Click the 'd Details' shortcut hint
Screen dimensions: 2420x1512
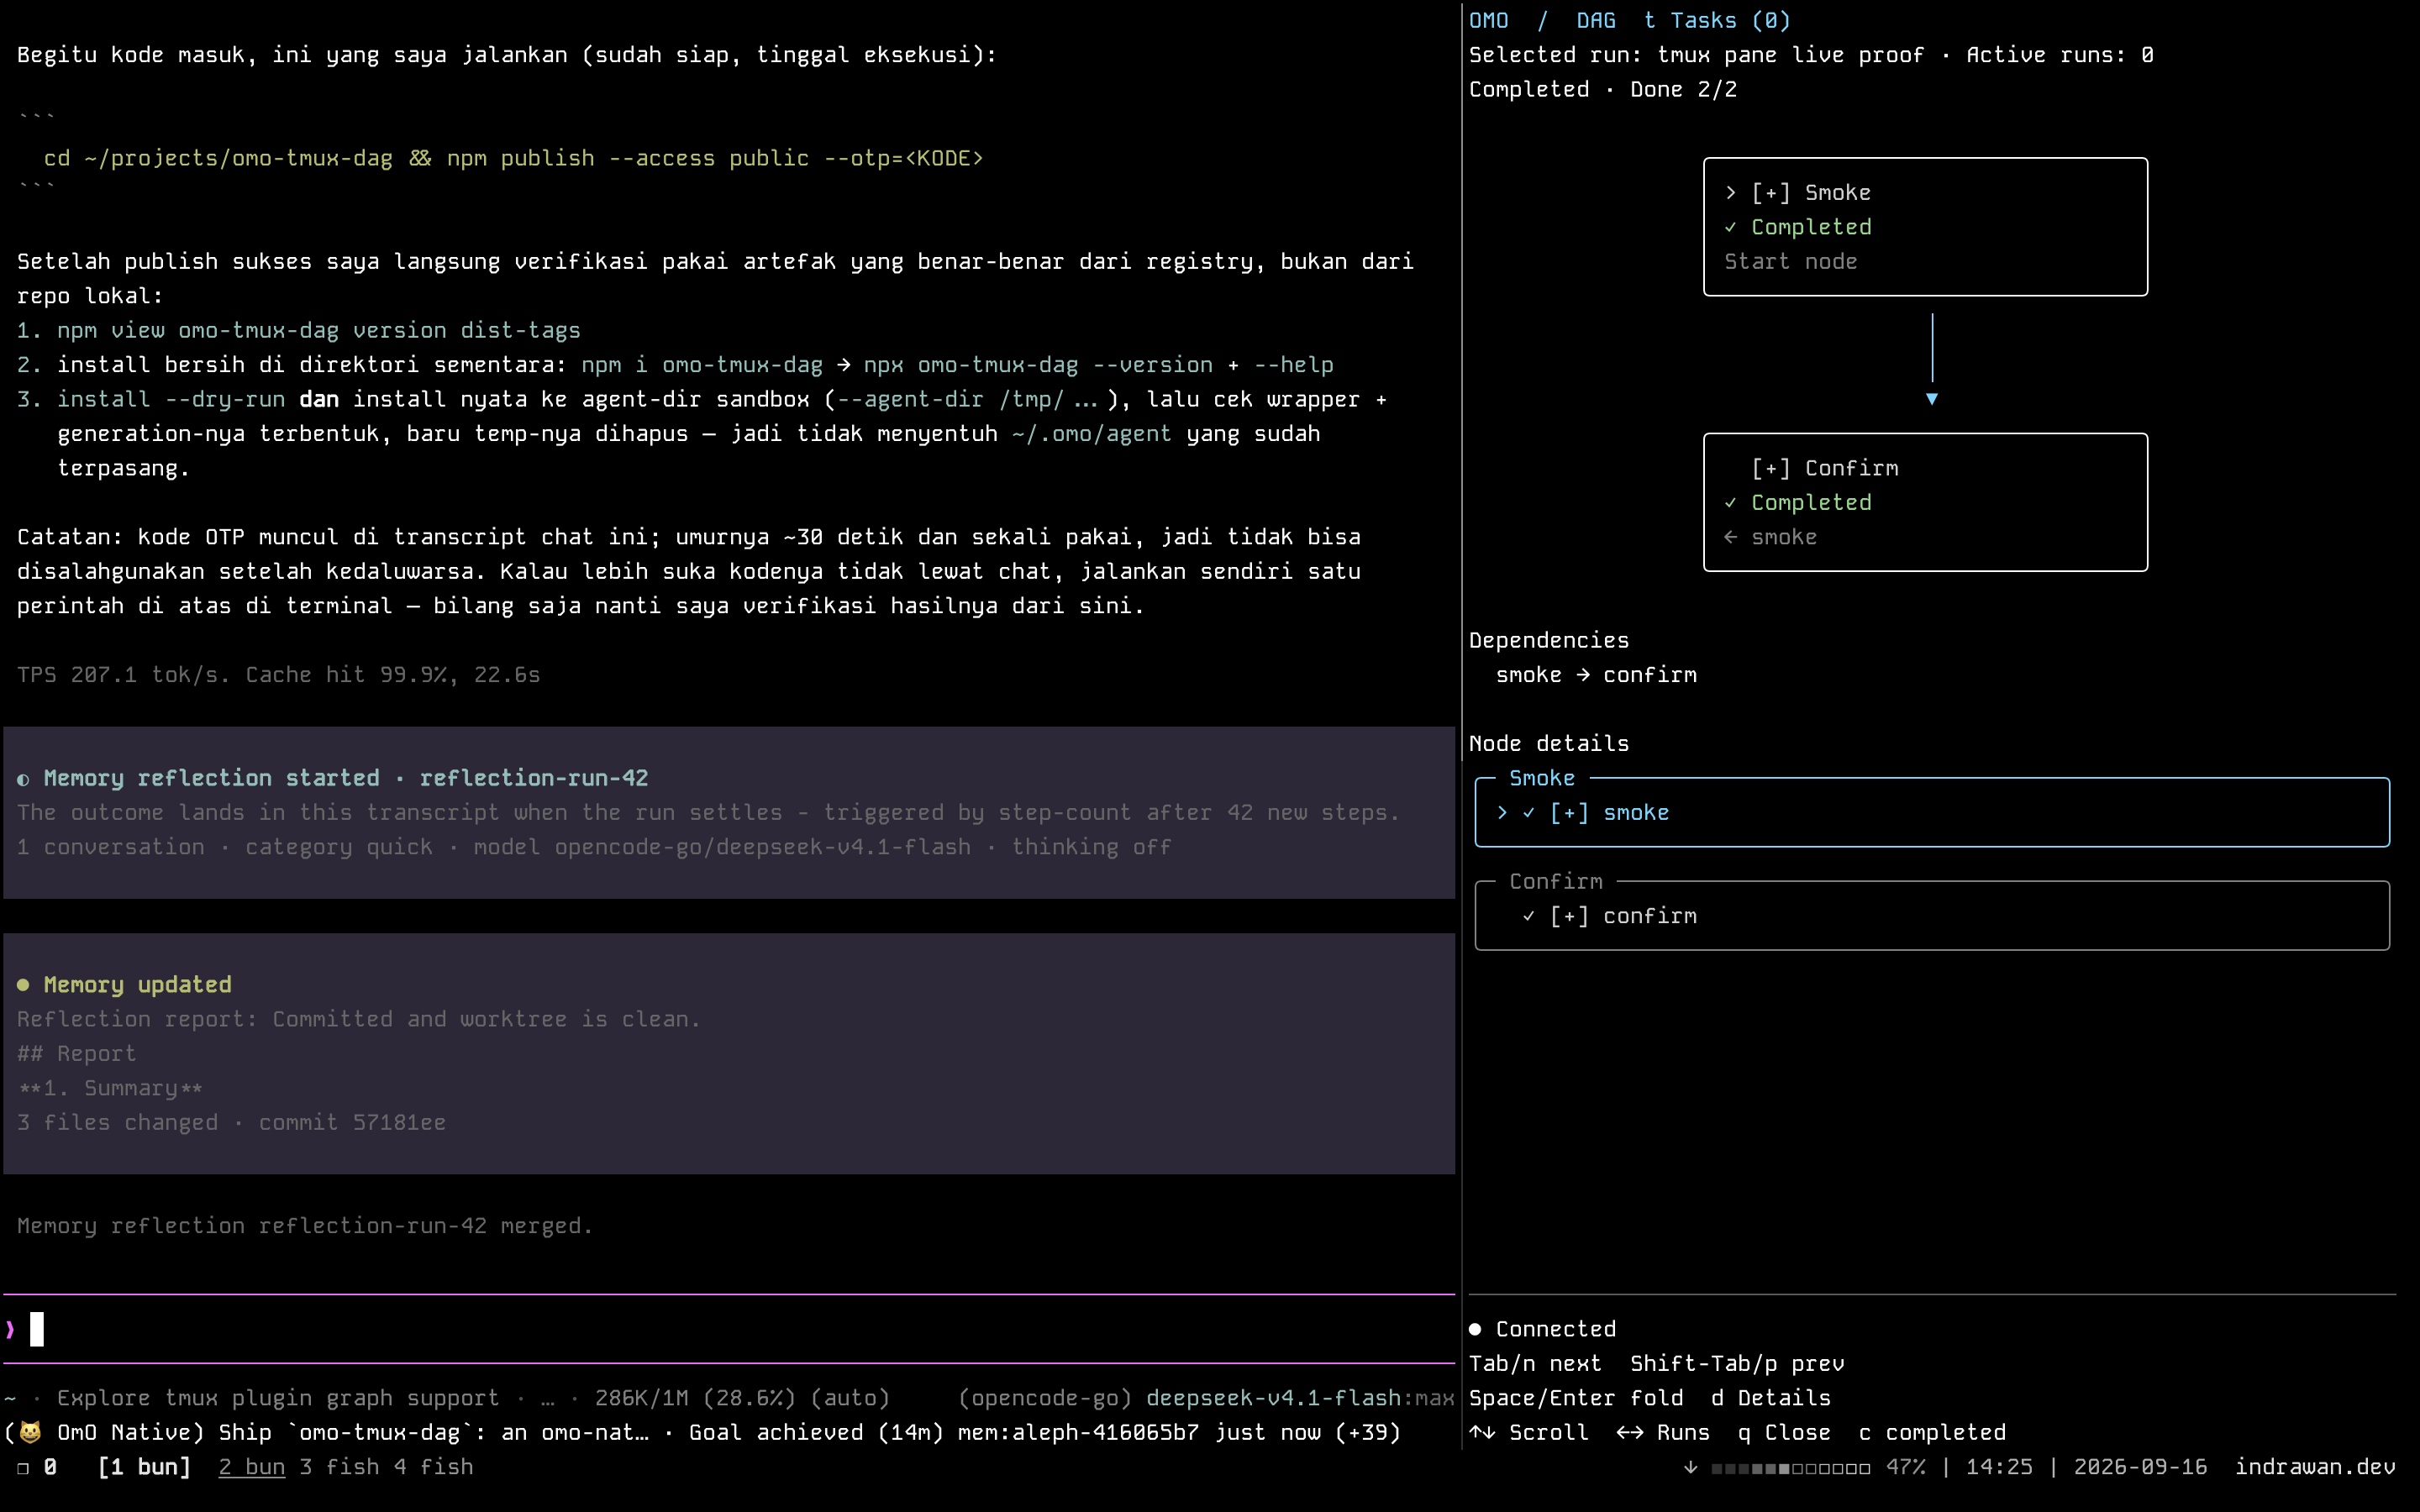1771,1398
